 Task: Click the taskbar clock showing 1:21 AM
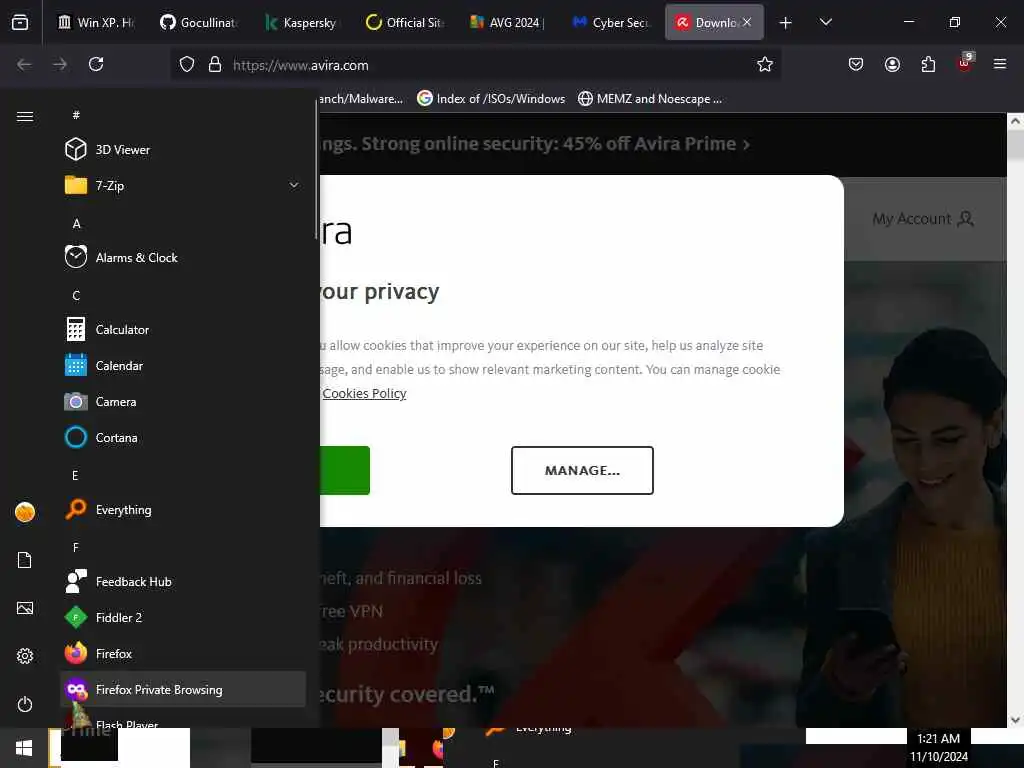[x=938, y=748]
